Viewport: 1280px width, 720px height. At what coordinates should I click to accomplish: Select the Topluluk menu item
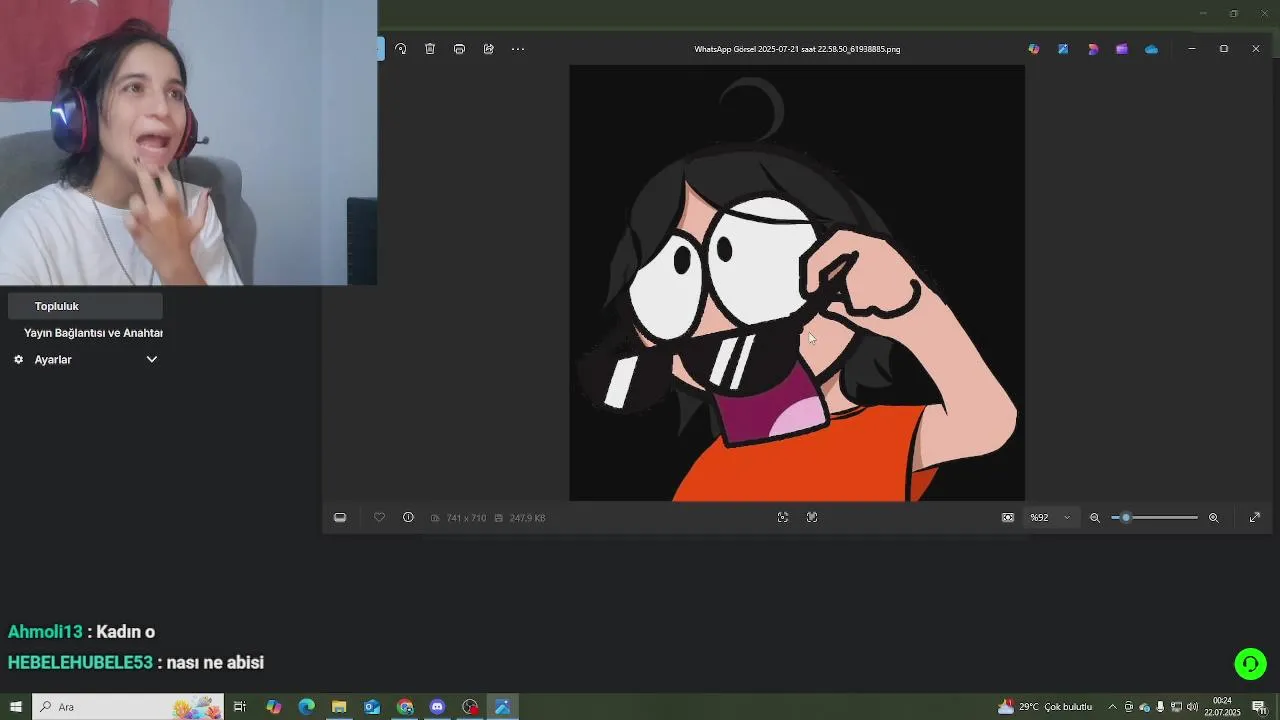(84, 306)
